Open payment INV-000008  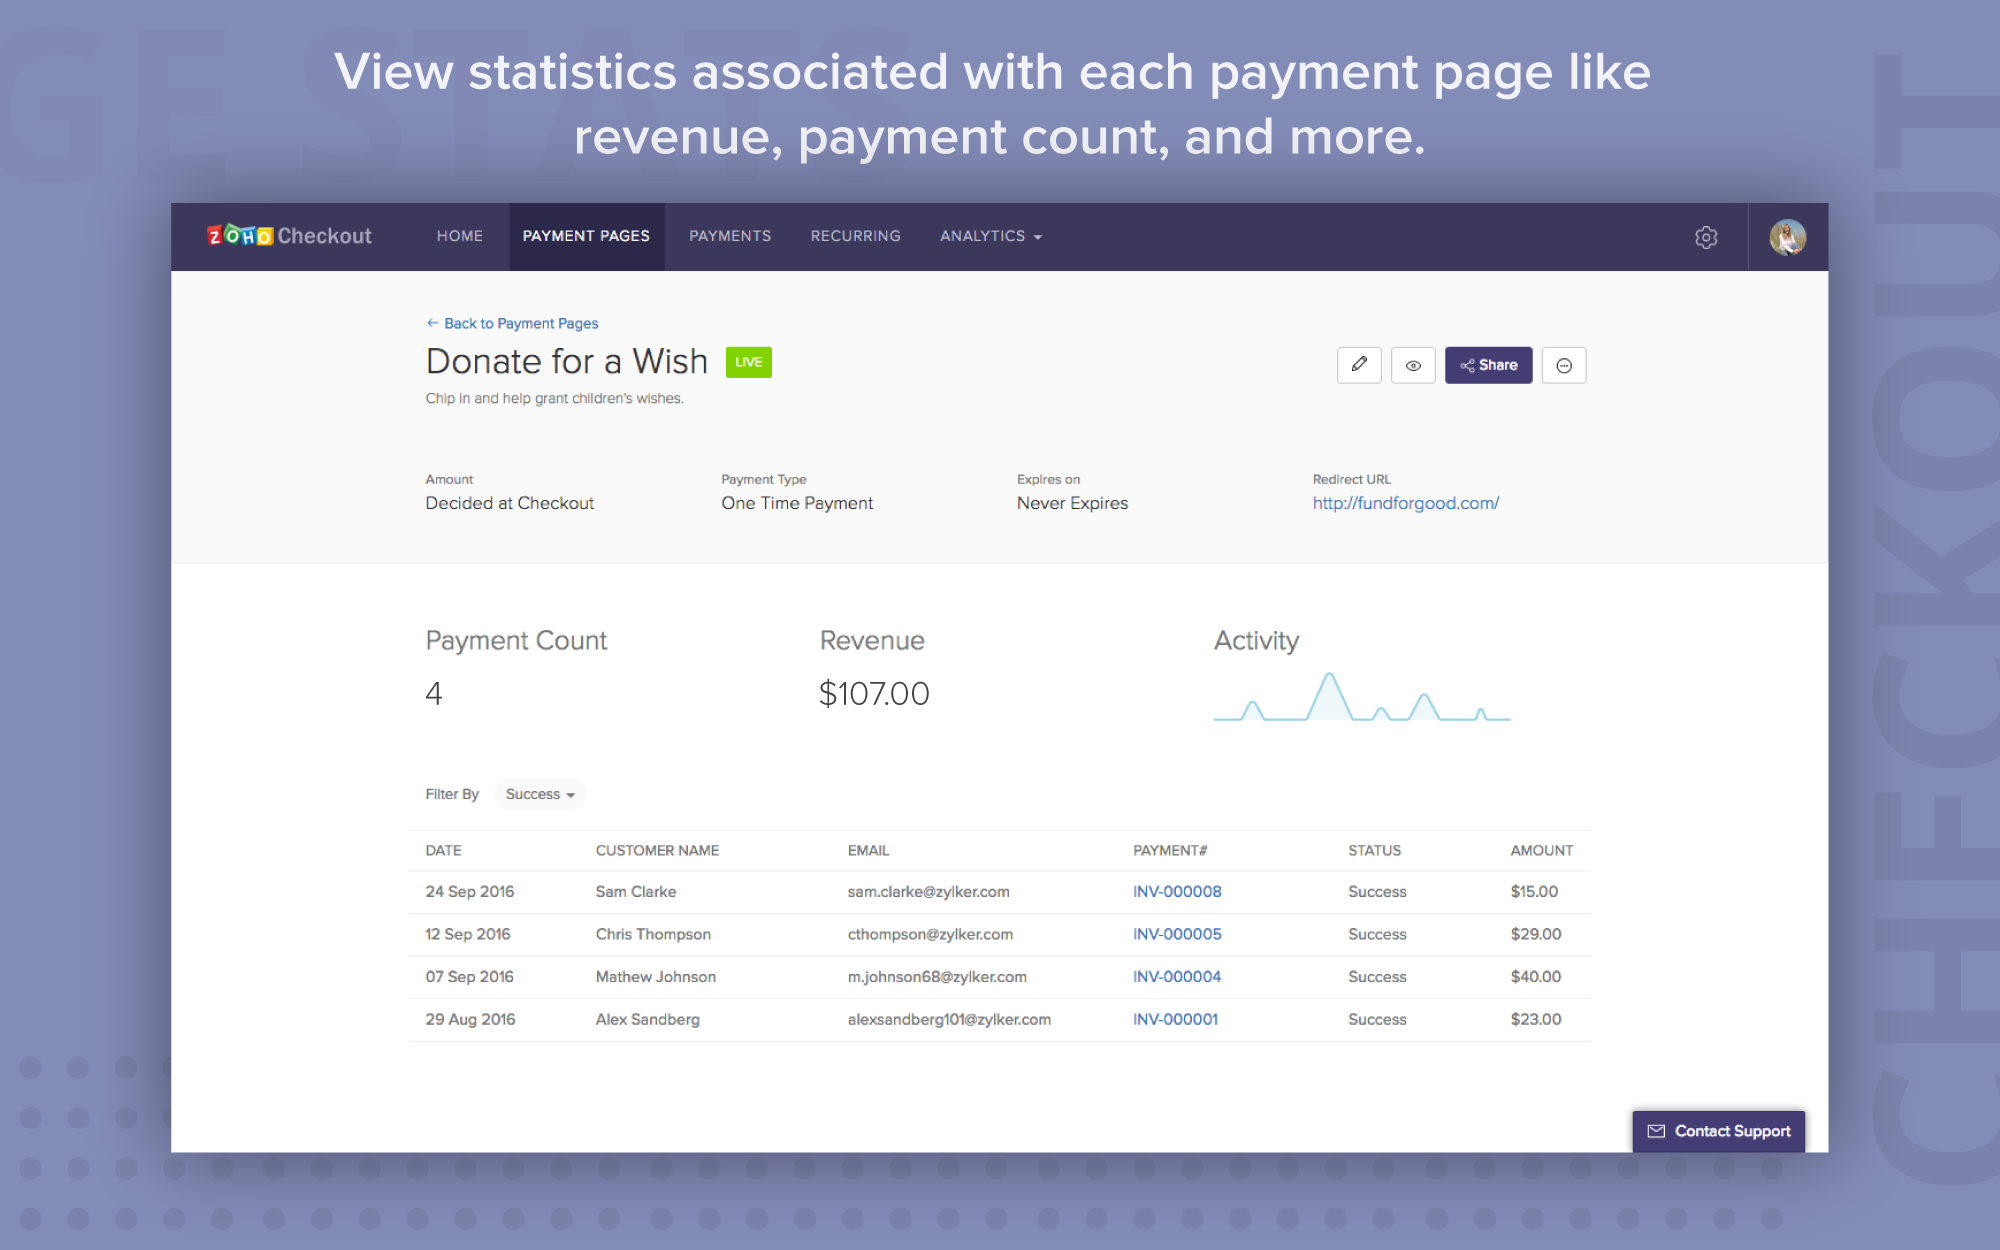[1176, 891]
